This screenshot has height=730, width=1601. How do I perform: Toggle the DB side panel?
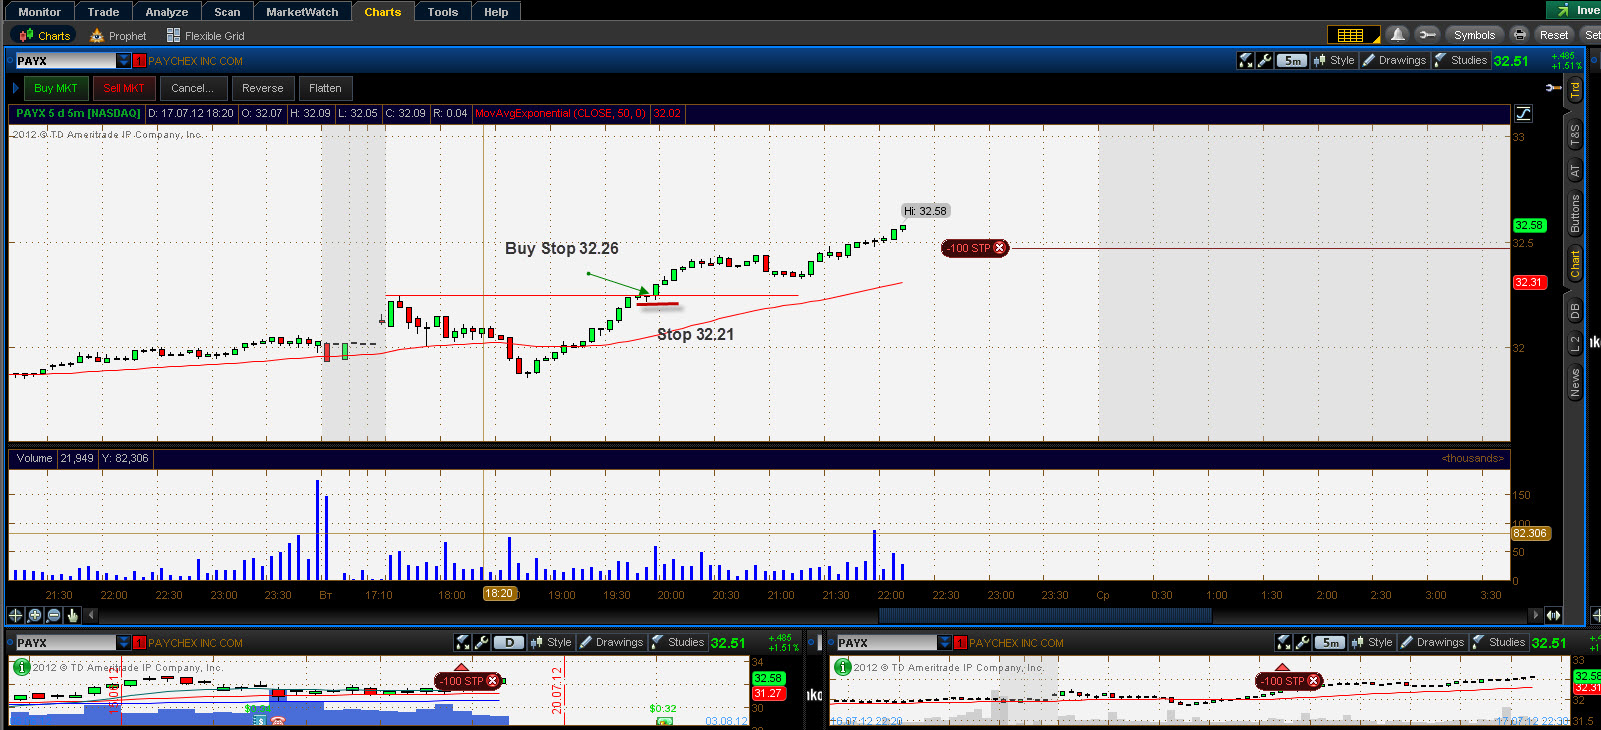(x=1575, y=311)
